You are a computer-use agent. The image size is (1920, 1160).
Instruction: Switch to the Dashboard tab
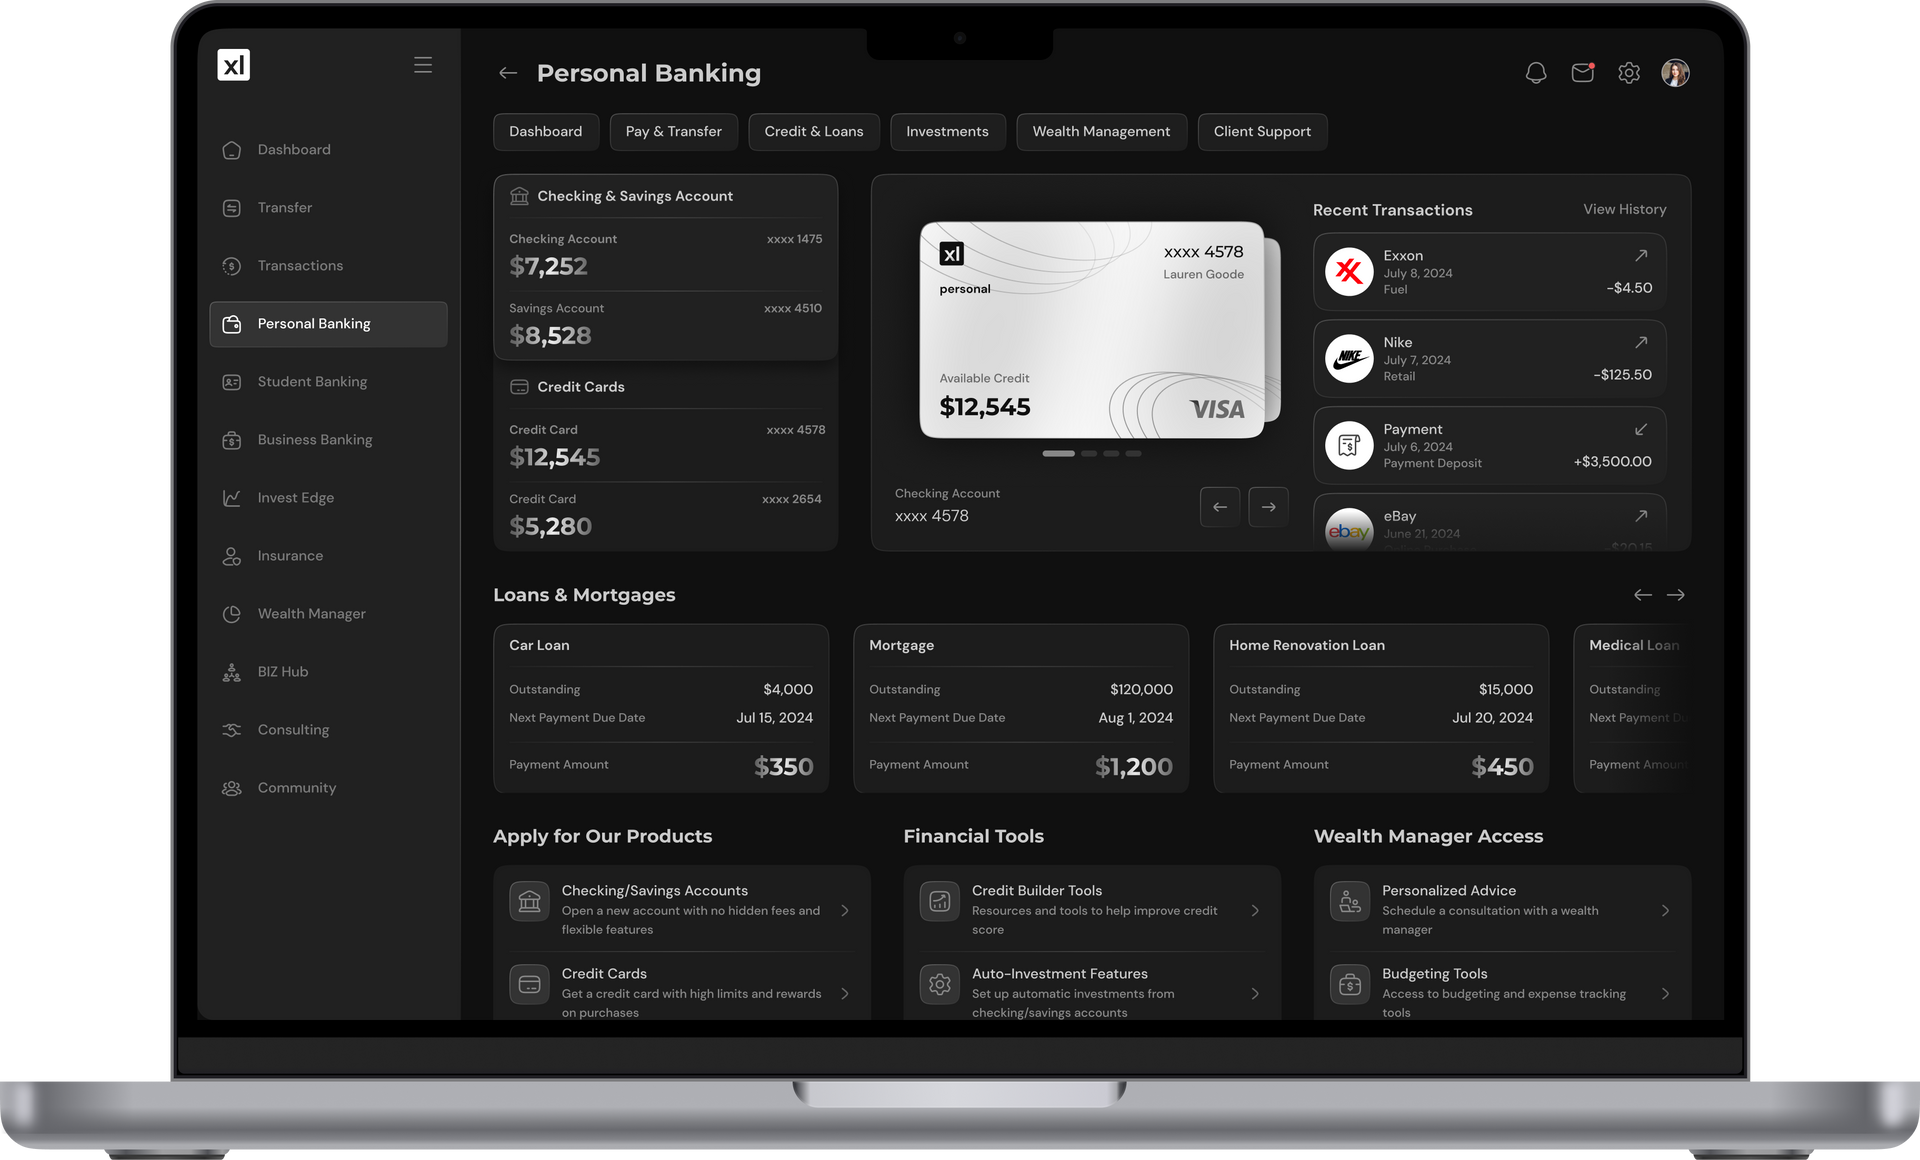click(x=546, y=132)
